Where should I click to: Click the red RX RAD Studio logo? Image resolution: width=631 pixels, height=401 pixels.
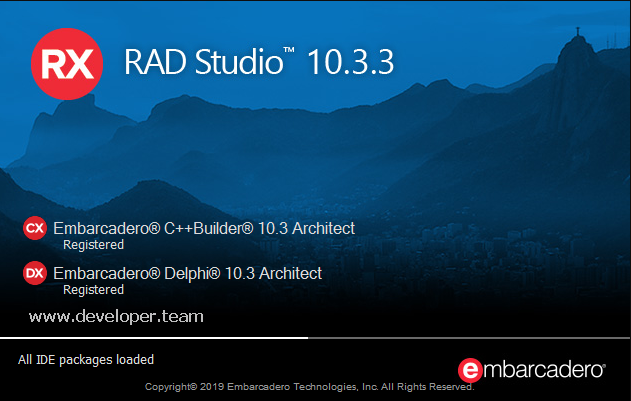(68, 61)
